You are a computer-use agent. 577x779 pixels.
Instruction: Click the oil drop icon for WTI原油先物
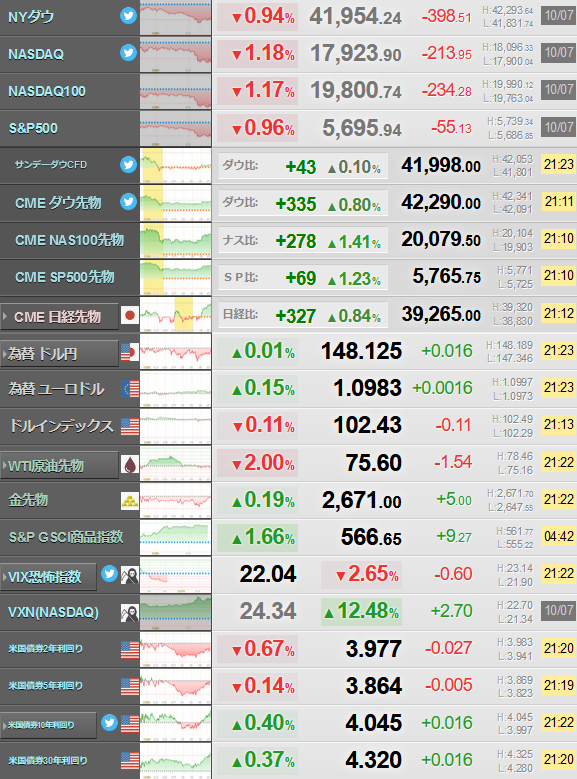tap(130, 465)
